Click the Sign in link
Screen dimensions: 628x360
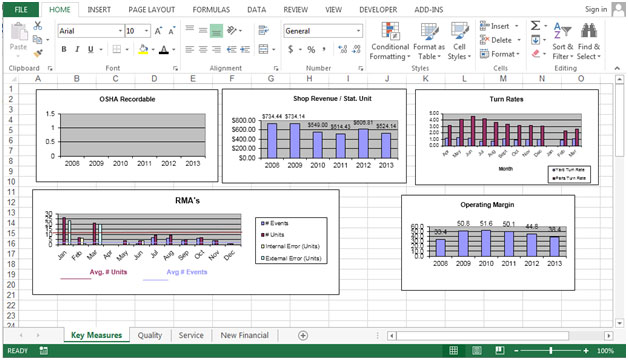click(x=596, y=9)
